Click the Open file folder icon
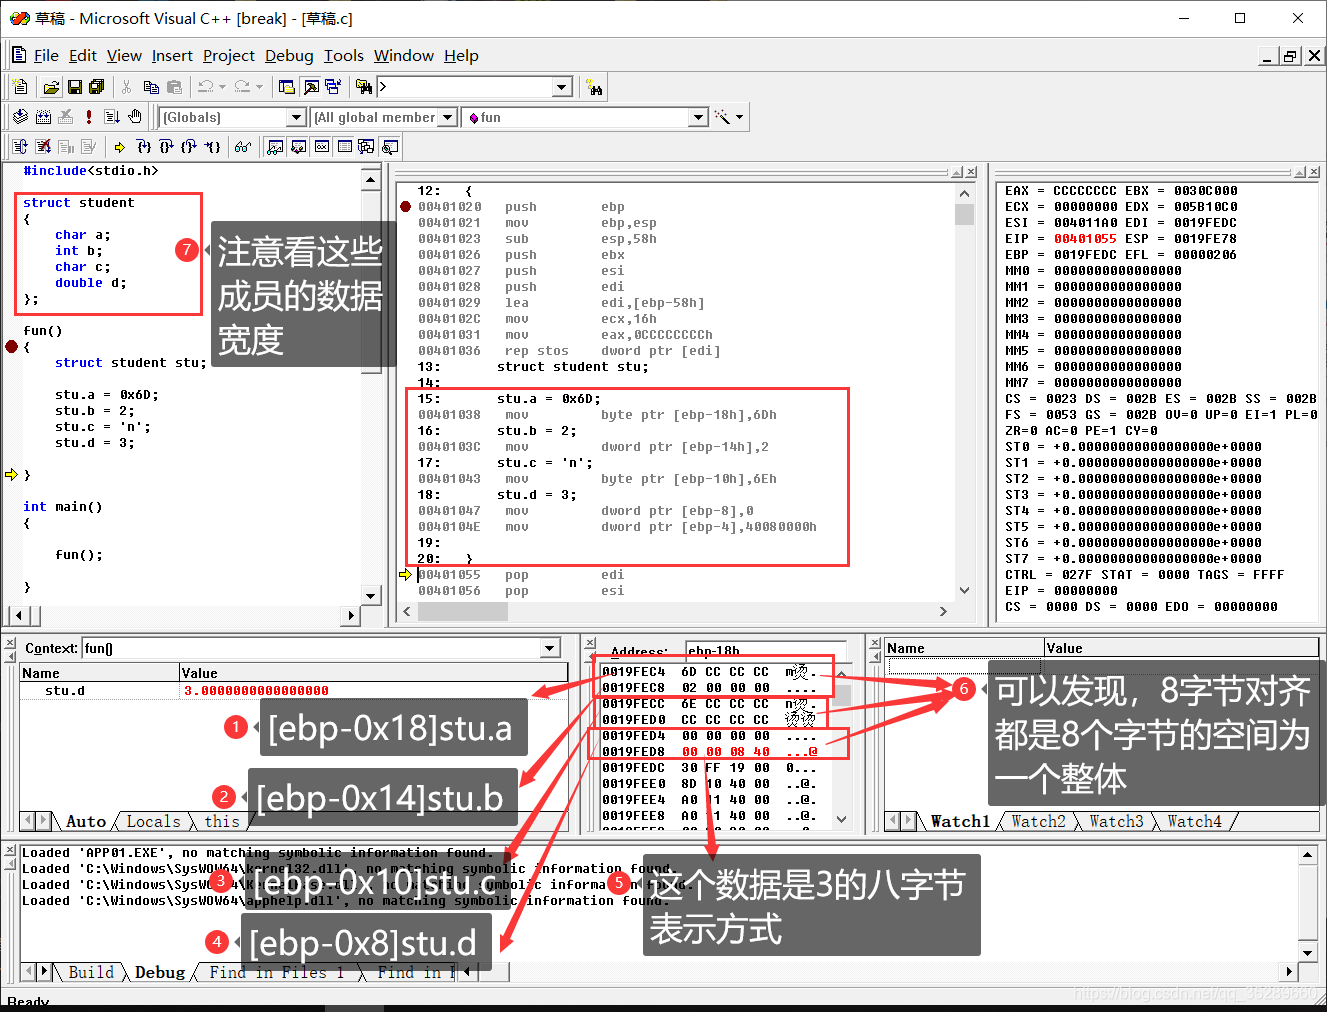This screenshot has height=1012, width=1327. [51, 87]
